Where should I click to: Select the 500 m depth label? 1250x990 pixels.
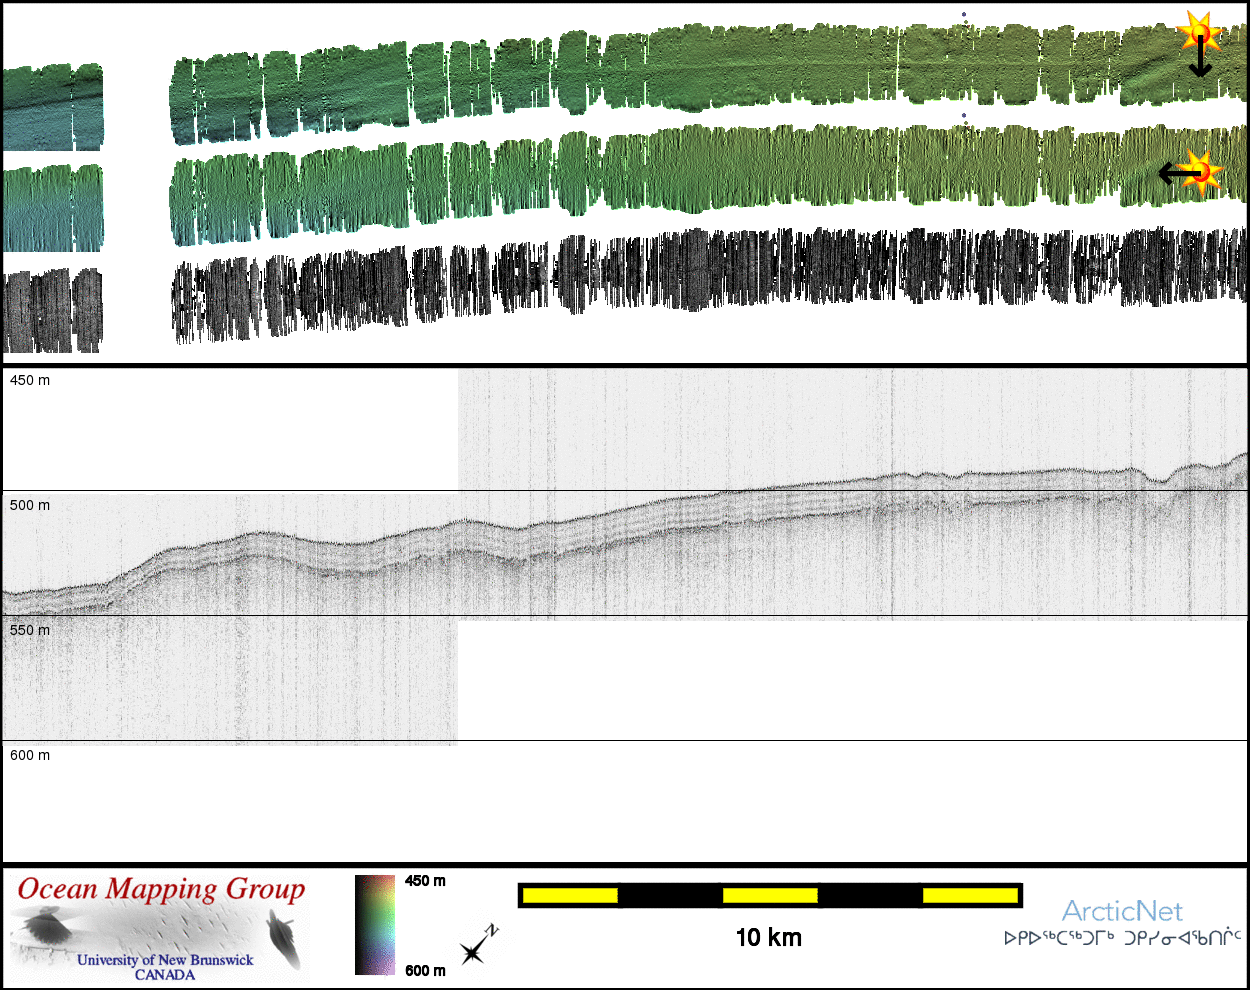[x=30, y=506]
